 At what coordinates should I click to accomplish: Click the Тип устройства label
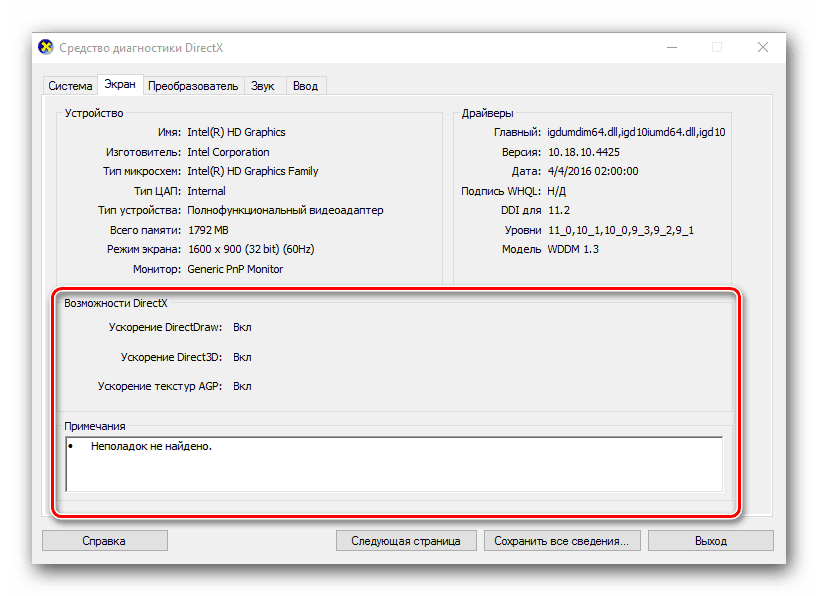click(140, 210)
